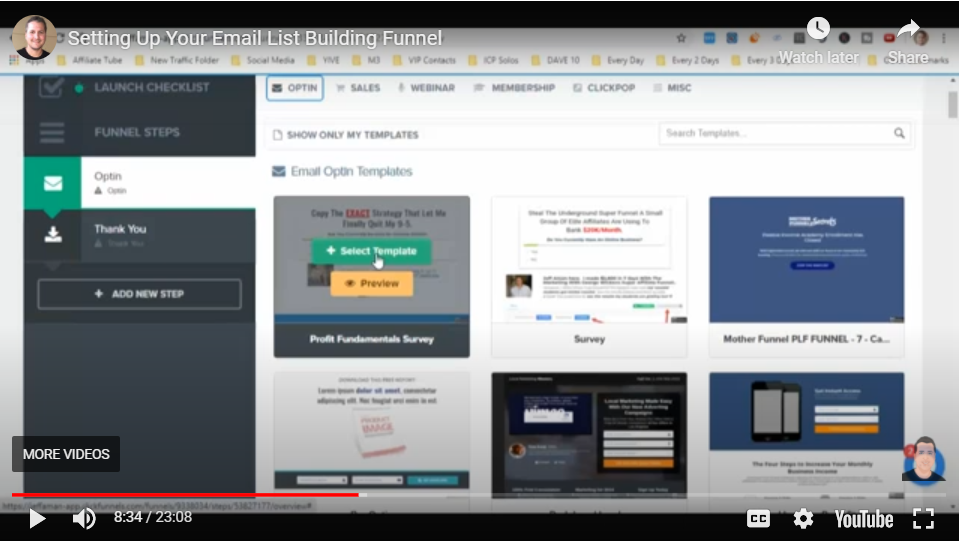Switch to the Sales templates tab
This screenshot has height=541, width=960.
(x=358, y=88)
